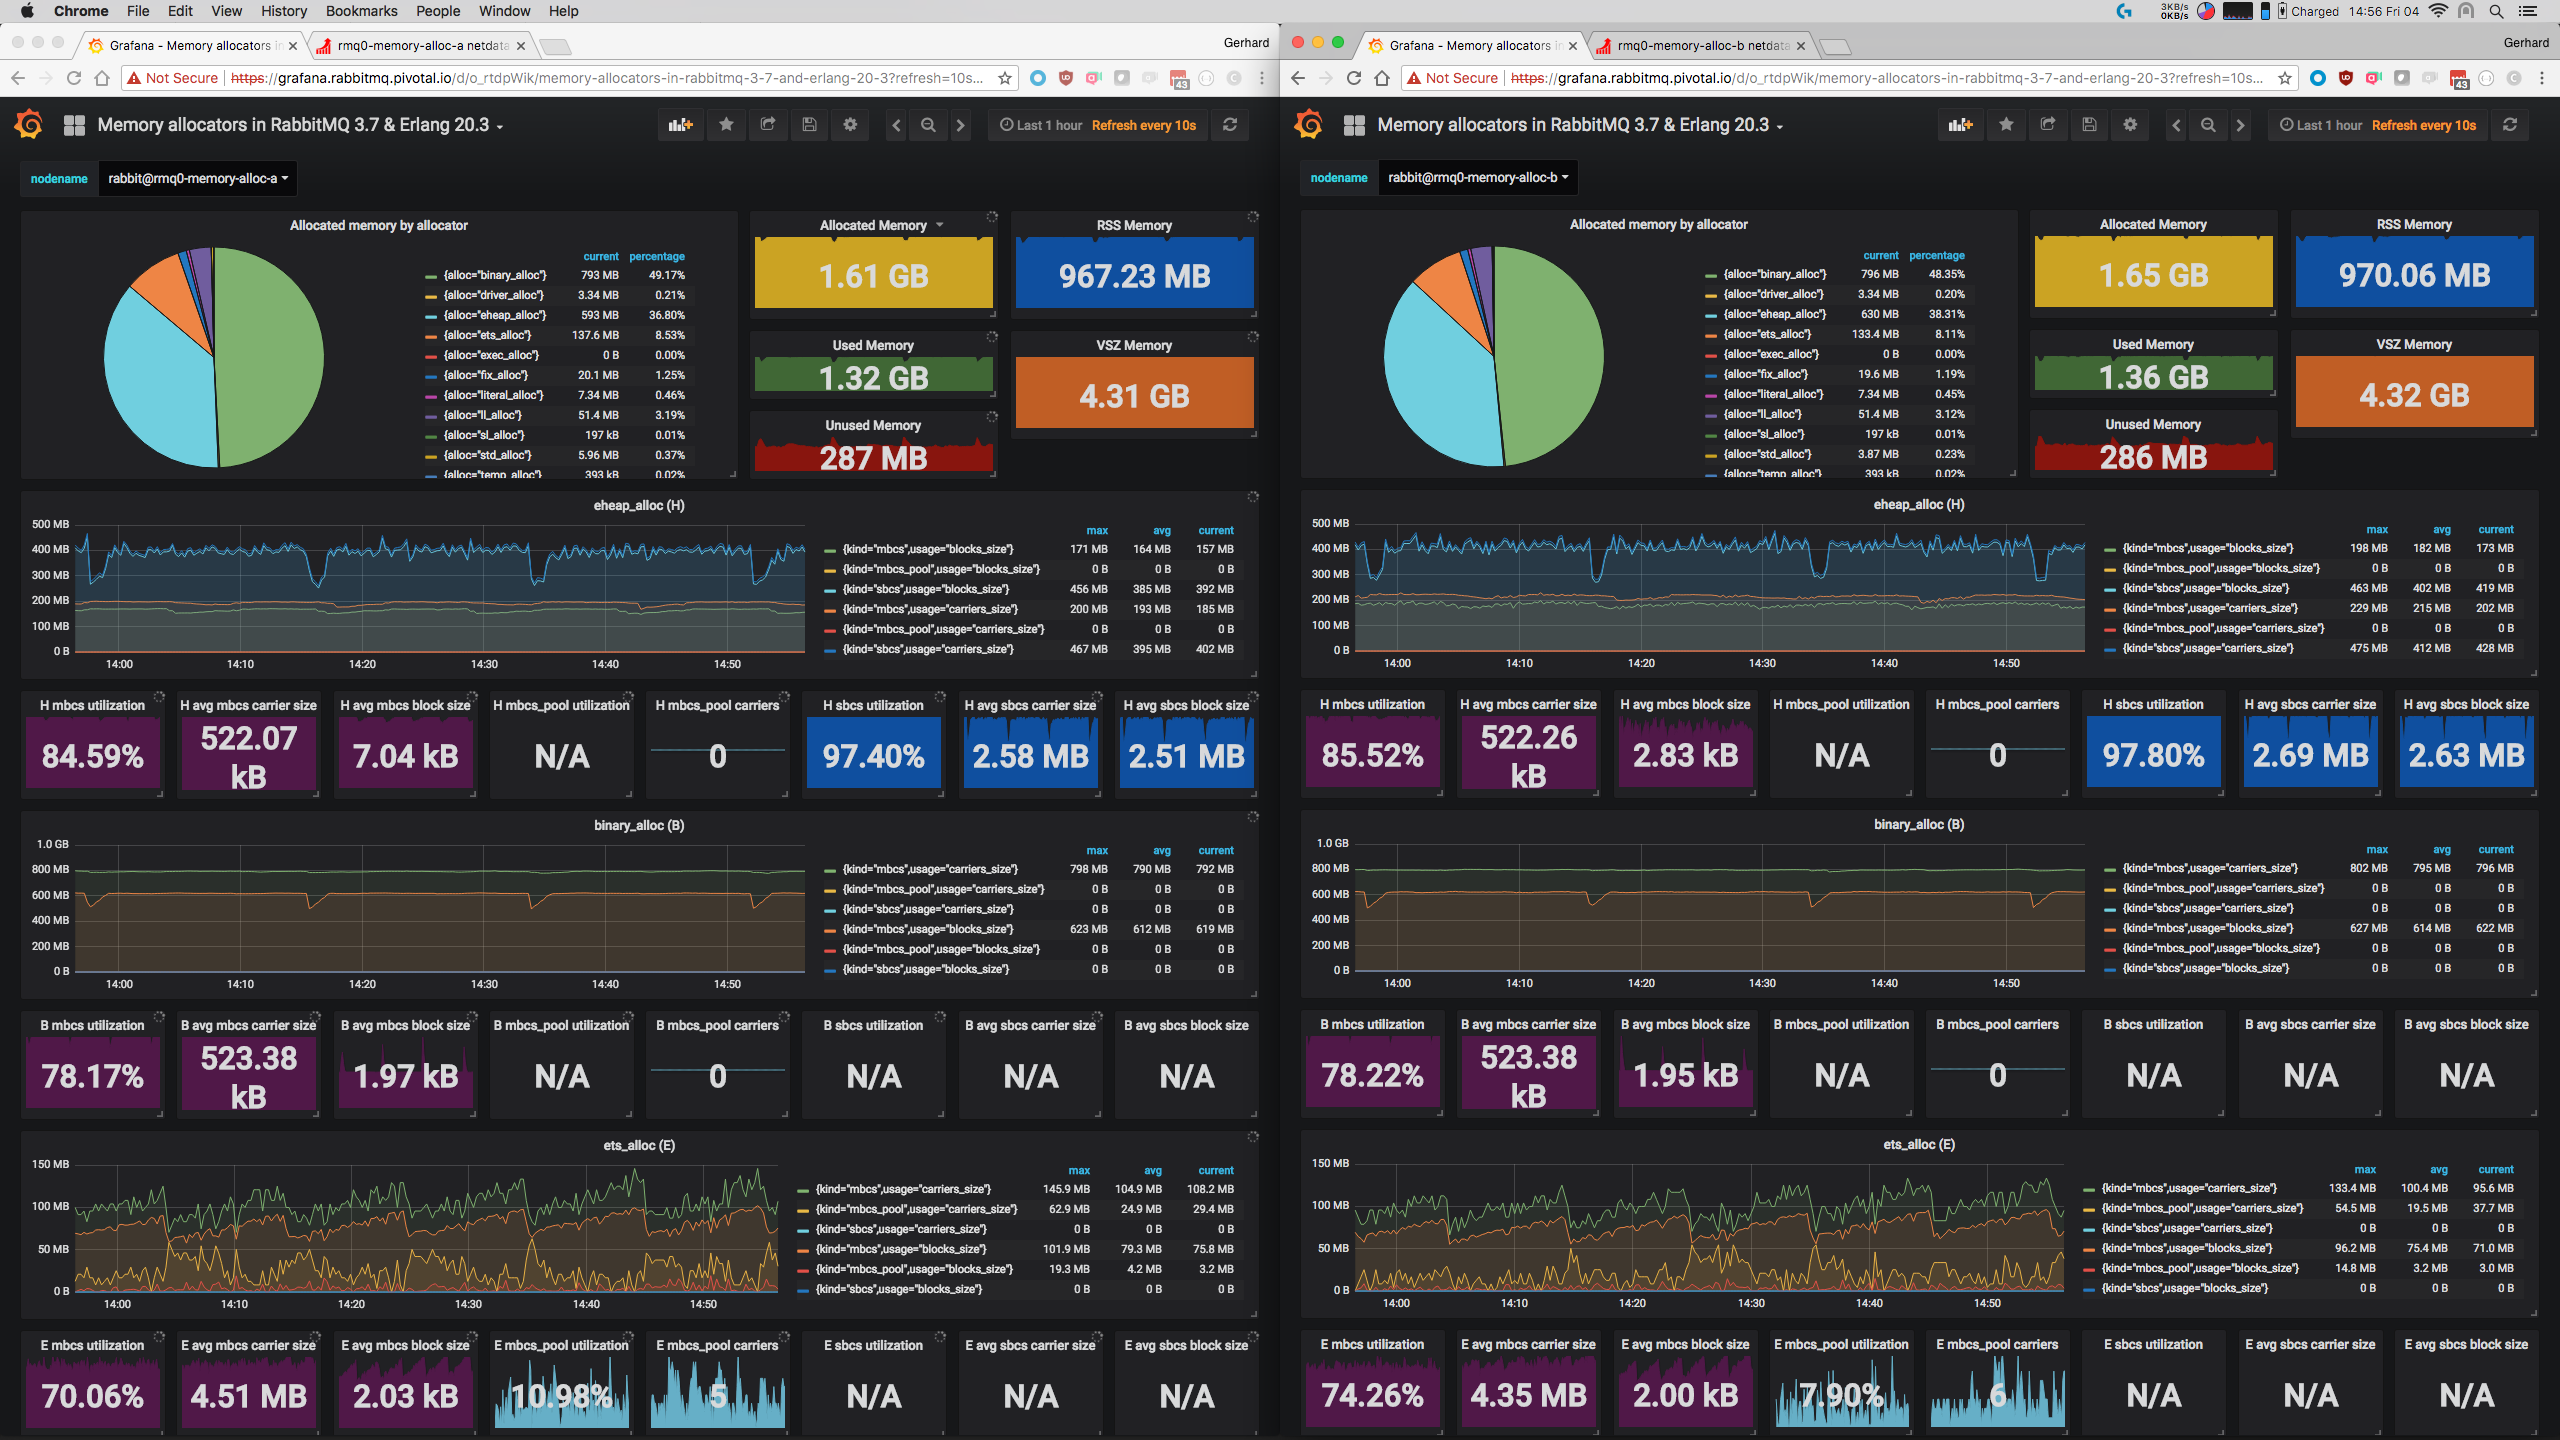The height and width of the screenshot is (1440, 2560).
Task: Bookmark the page in left Chrome address bar
Action: (x=1005, y=78)
